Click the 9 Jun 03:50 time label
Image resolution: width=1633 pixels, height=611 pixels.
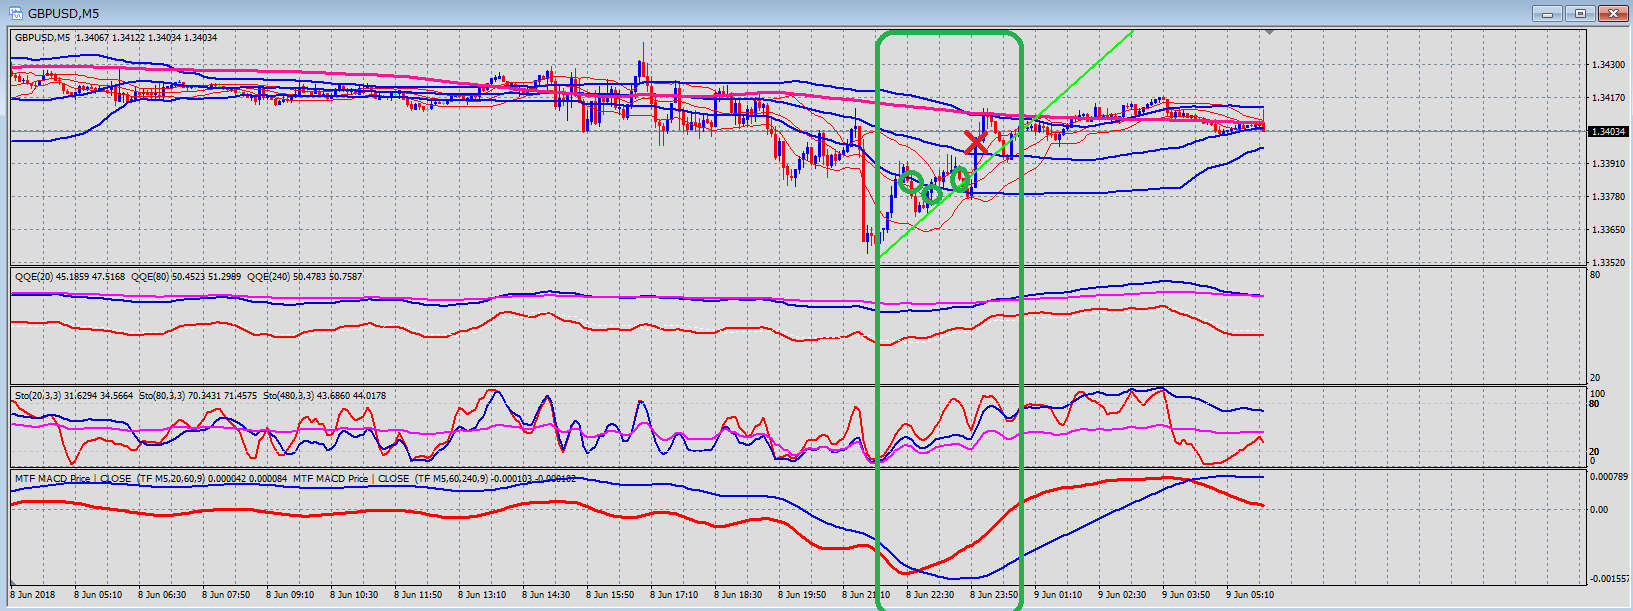[1185, 595]
